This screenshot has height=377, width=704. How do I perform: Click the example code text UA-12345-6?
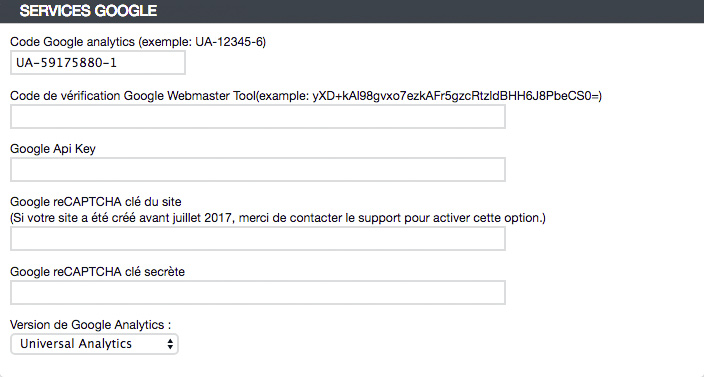point(229,42)
